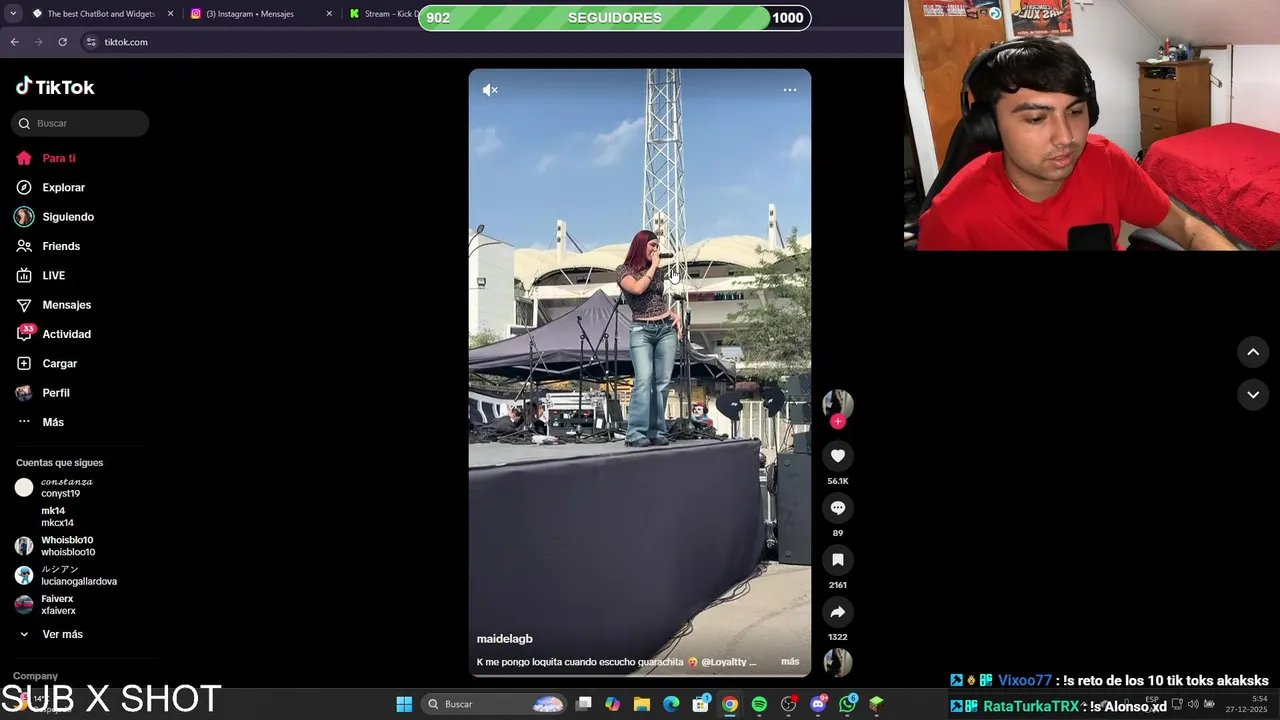Screen dimensions: 1280x720
Task: Share the video via the arrow icon
Action: click(x=838, y=612)
